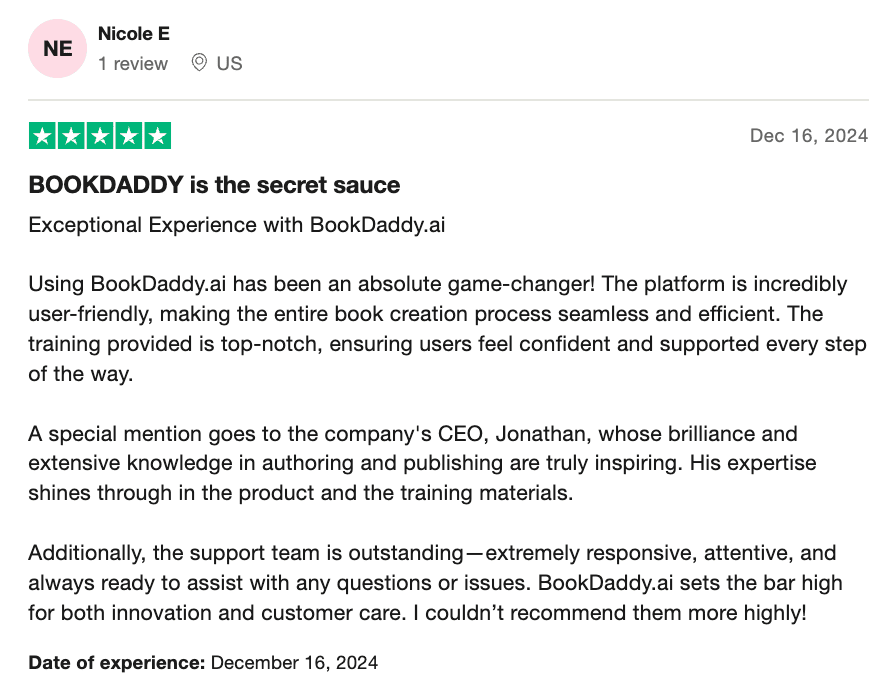The image size is (882, 694).
Task: Click the first green rating star
Action: point(43,136)
